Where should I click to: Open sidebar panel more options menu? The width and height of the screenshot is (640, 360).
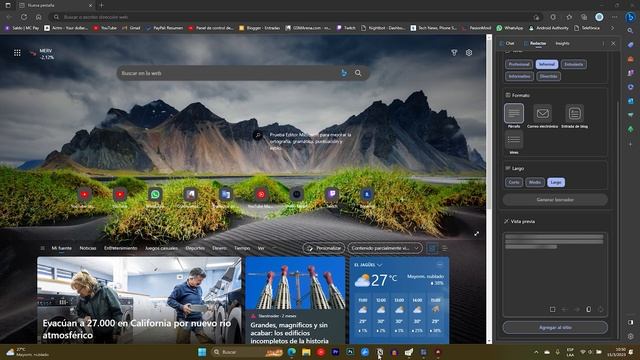pos(603,43)
